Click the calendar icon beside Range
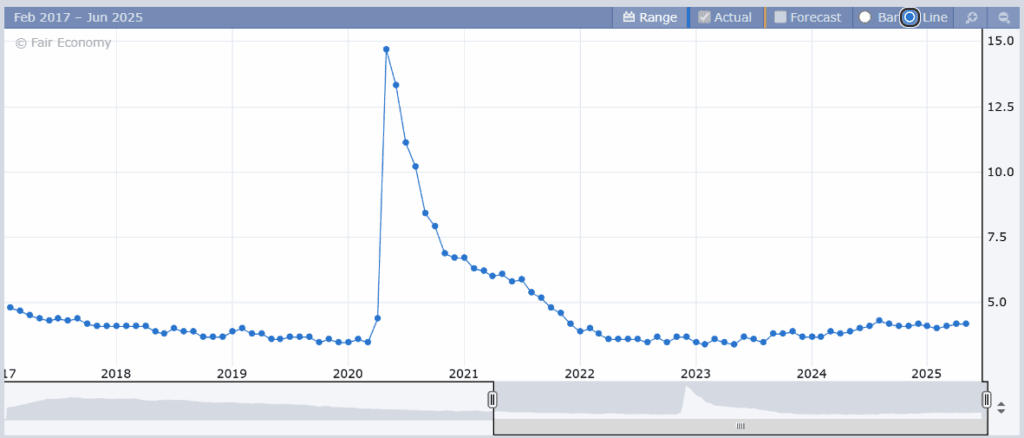This screenshot has width=1024, height=438. tap(629, 18)
